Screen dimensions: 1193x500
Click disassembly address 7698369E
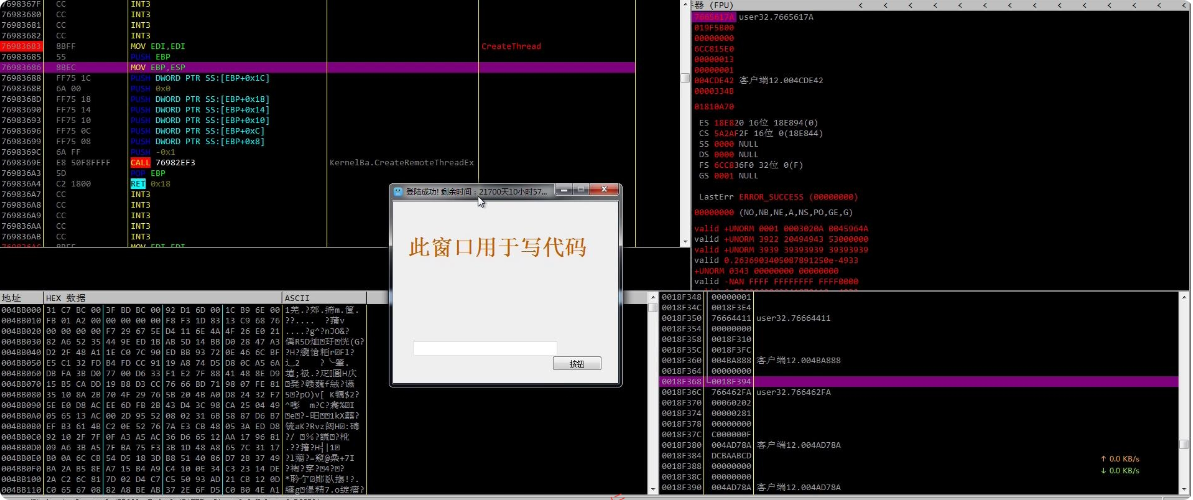(x=21, y=162)
